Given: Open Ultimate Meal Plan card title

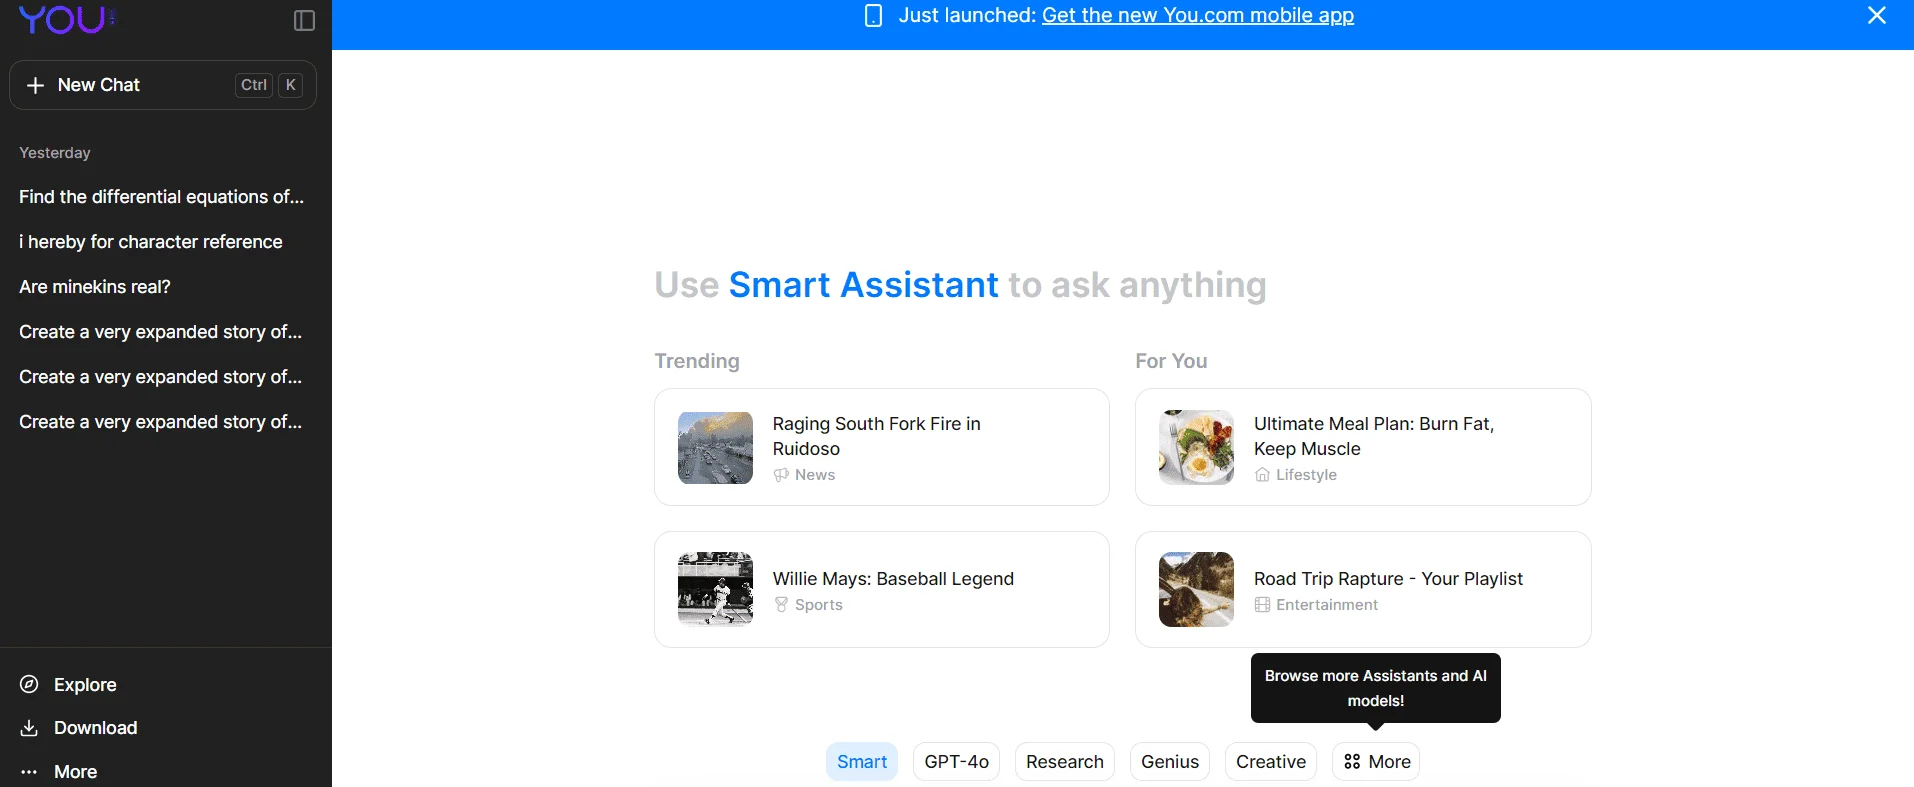Looking at the screenshot, I should coord(1374,436).
